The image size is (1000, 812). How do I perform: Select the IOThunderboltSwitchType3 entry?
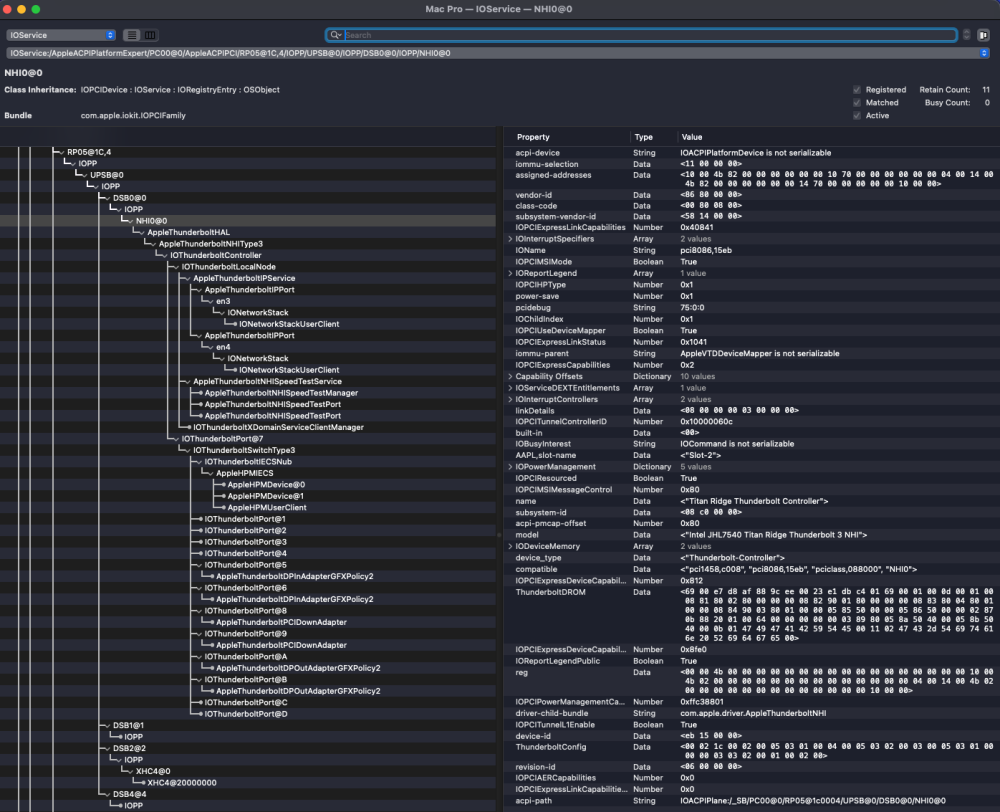[x=244, y=450]
